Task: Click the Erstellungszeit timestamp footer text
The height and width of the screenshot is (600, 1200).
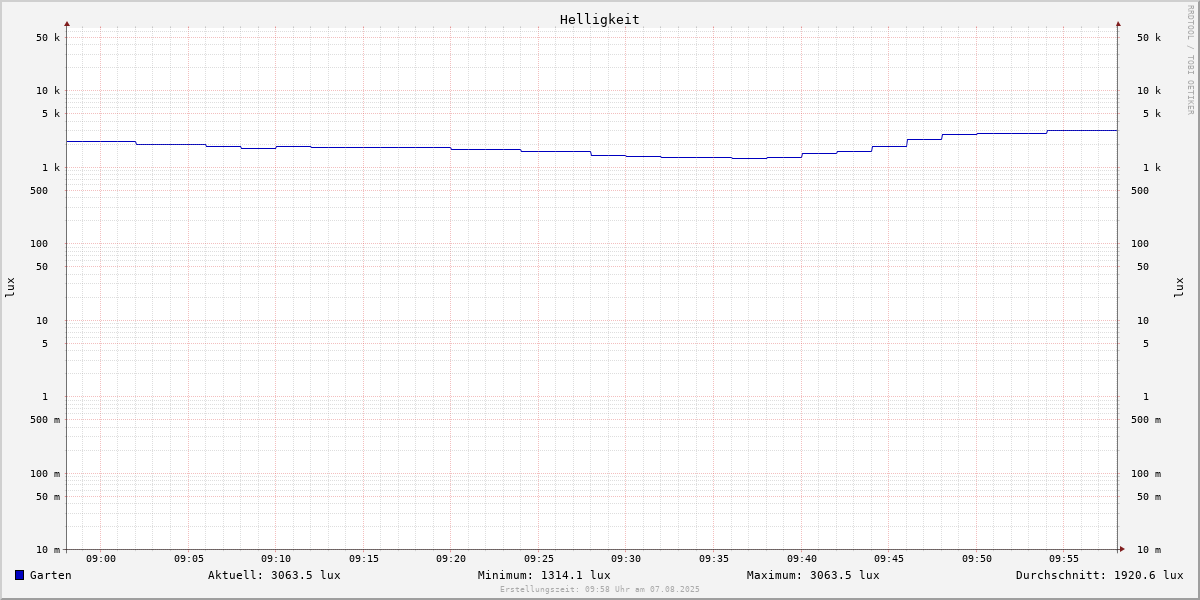Action: tap(600, 589)
